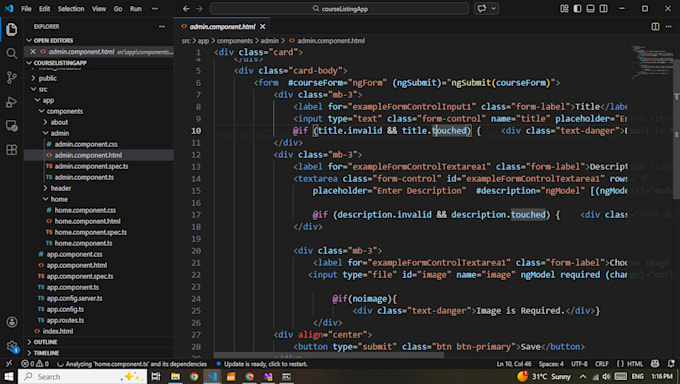Open the Explorer view in activity bar
The image size is (680, 384).
[x=12, y=29]
